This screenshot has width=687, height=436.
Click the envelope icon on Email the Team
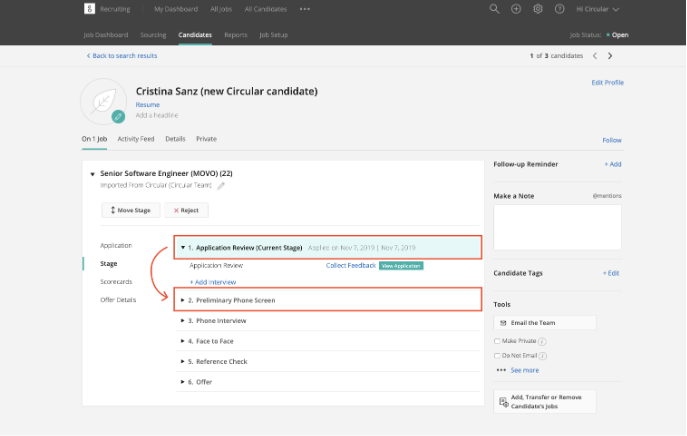pyautogui.click(x=503, y=323)
